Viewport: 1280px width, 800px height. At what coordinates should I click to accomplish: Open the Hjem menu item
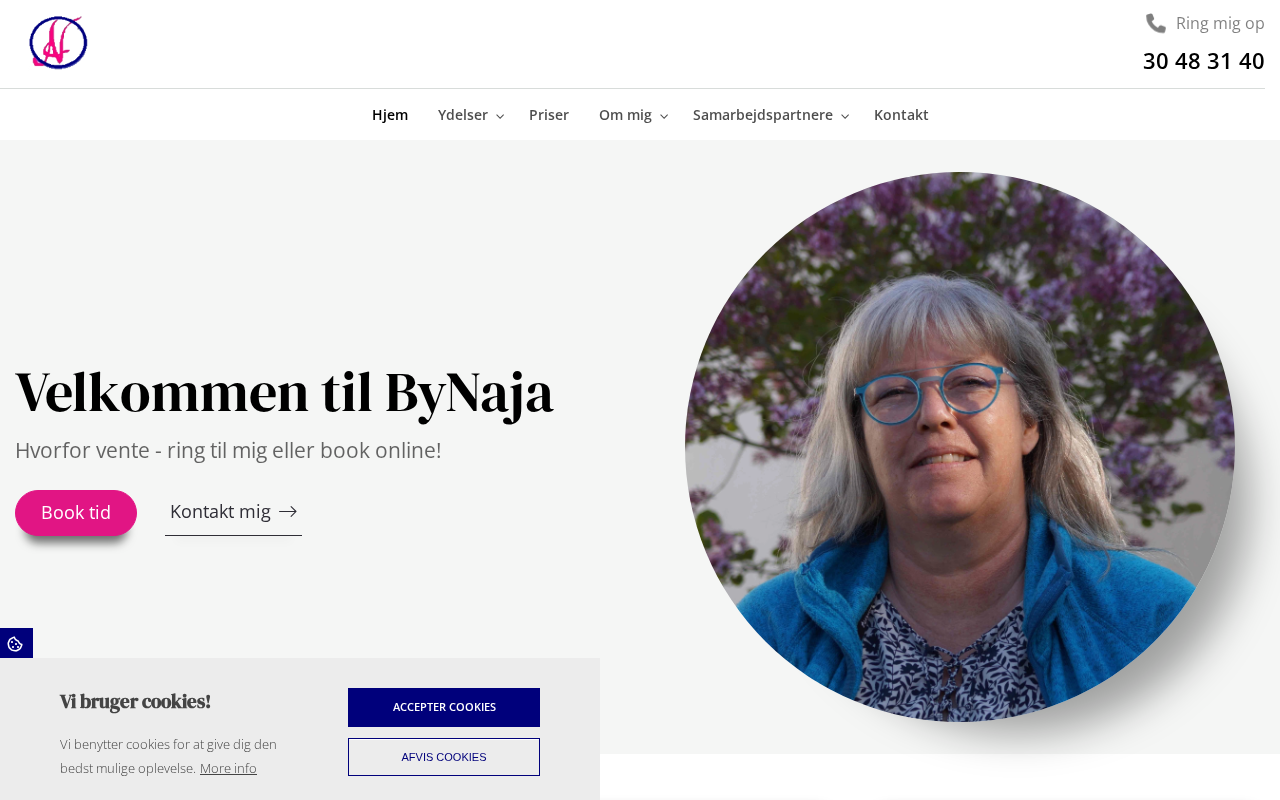(x=390, y=115)
